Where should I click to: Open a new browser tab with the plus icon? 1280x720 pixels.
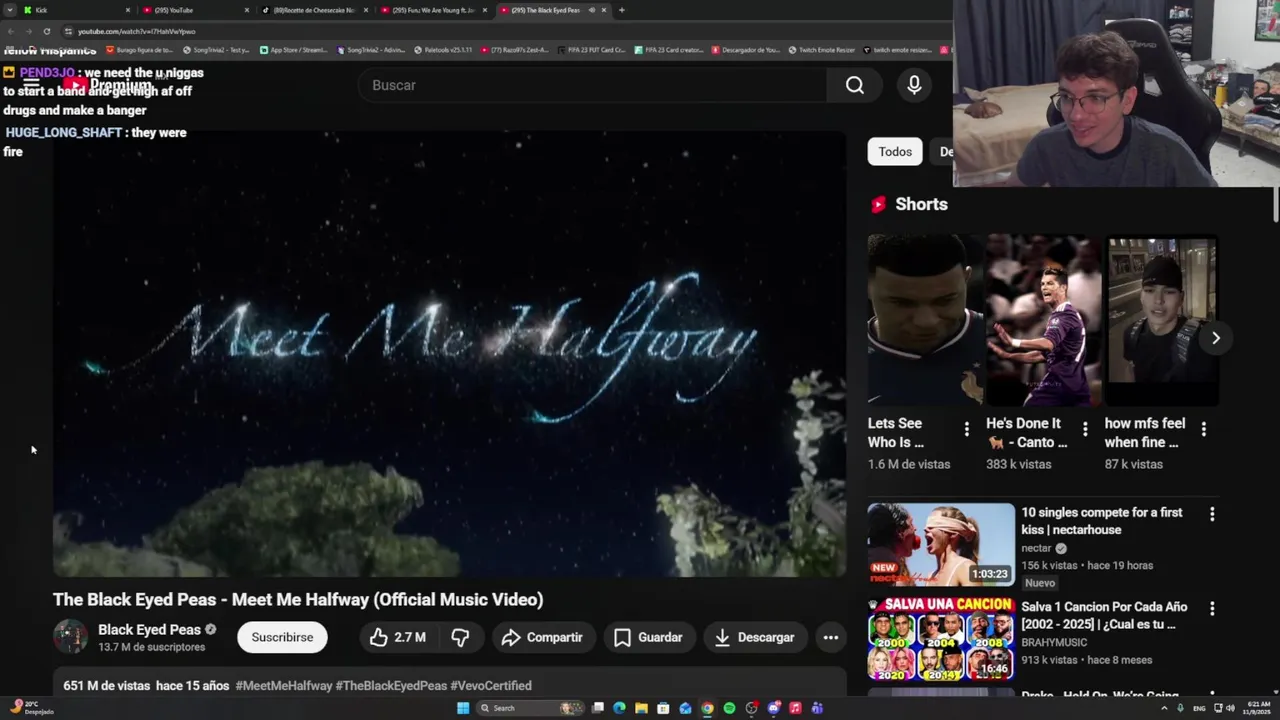click(621, 10)
